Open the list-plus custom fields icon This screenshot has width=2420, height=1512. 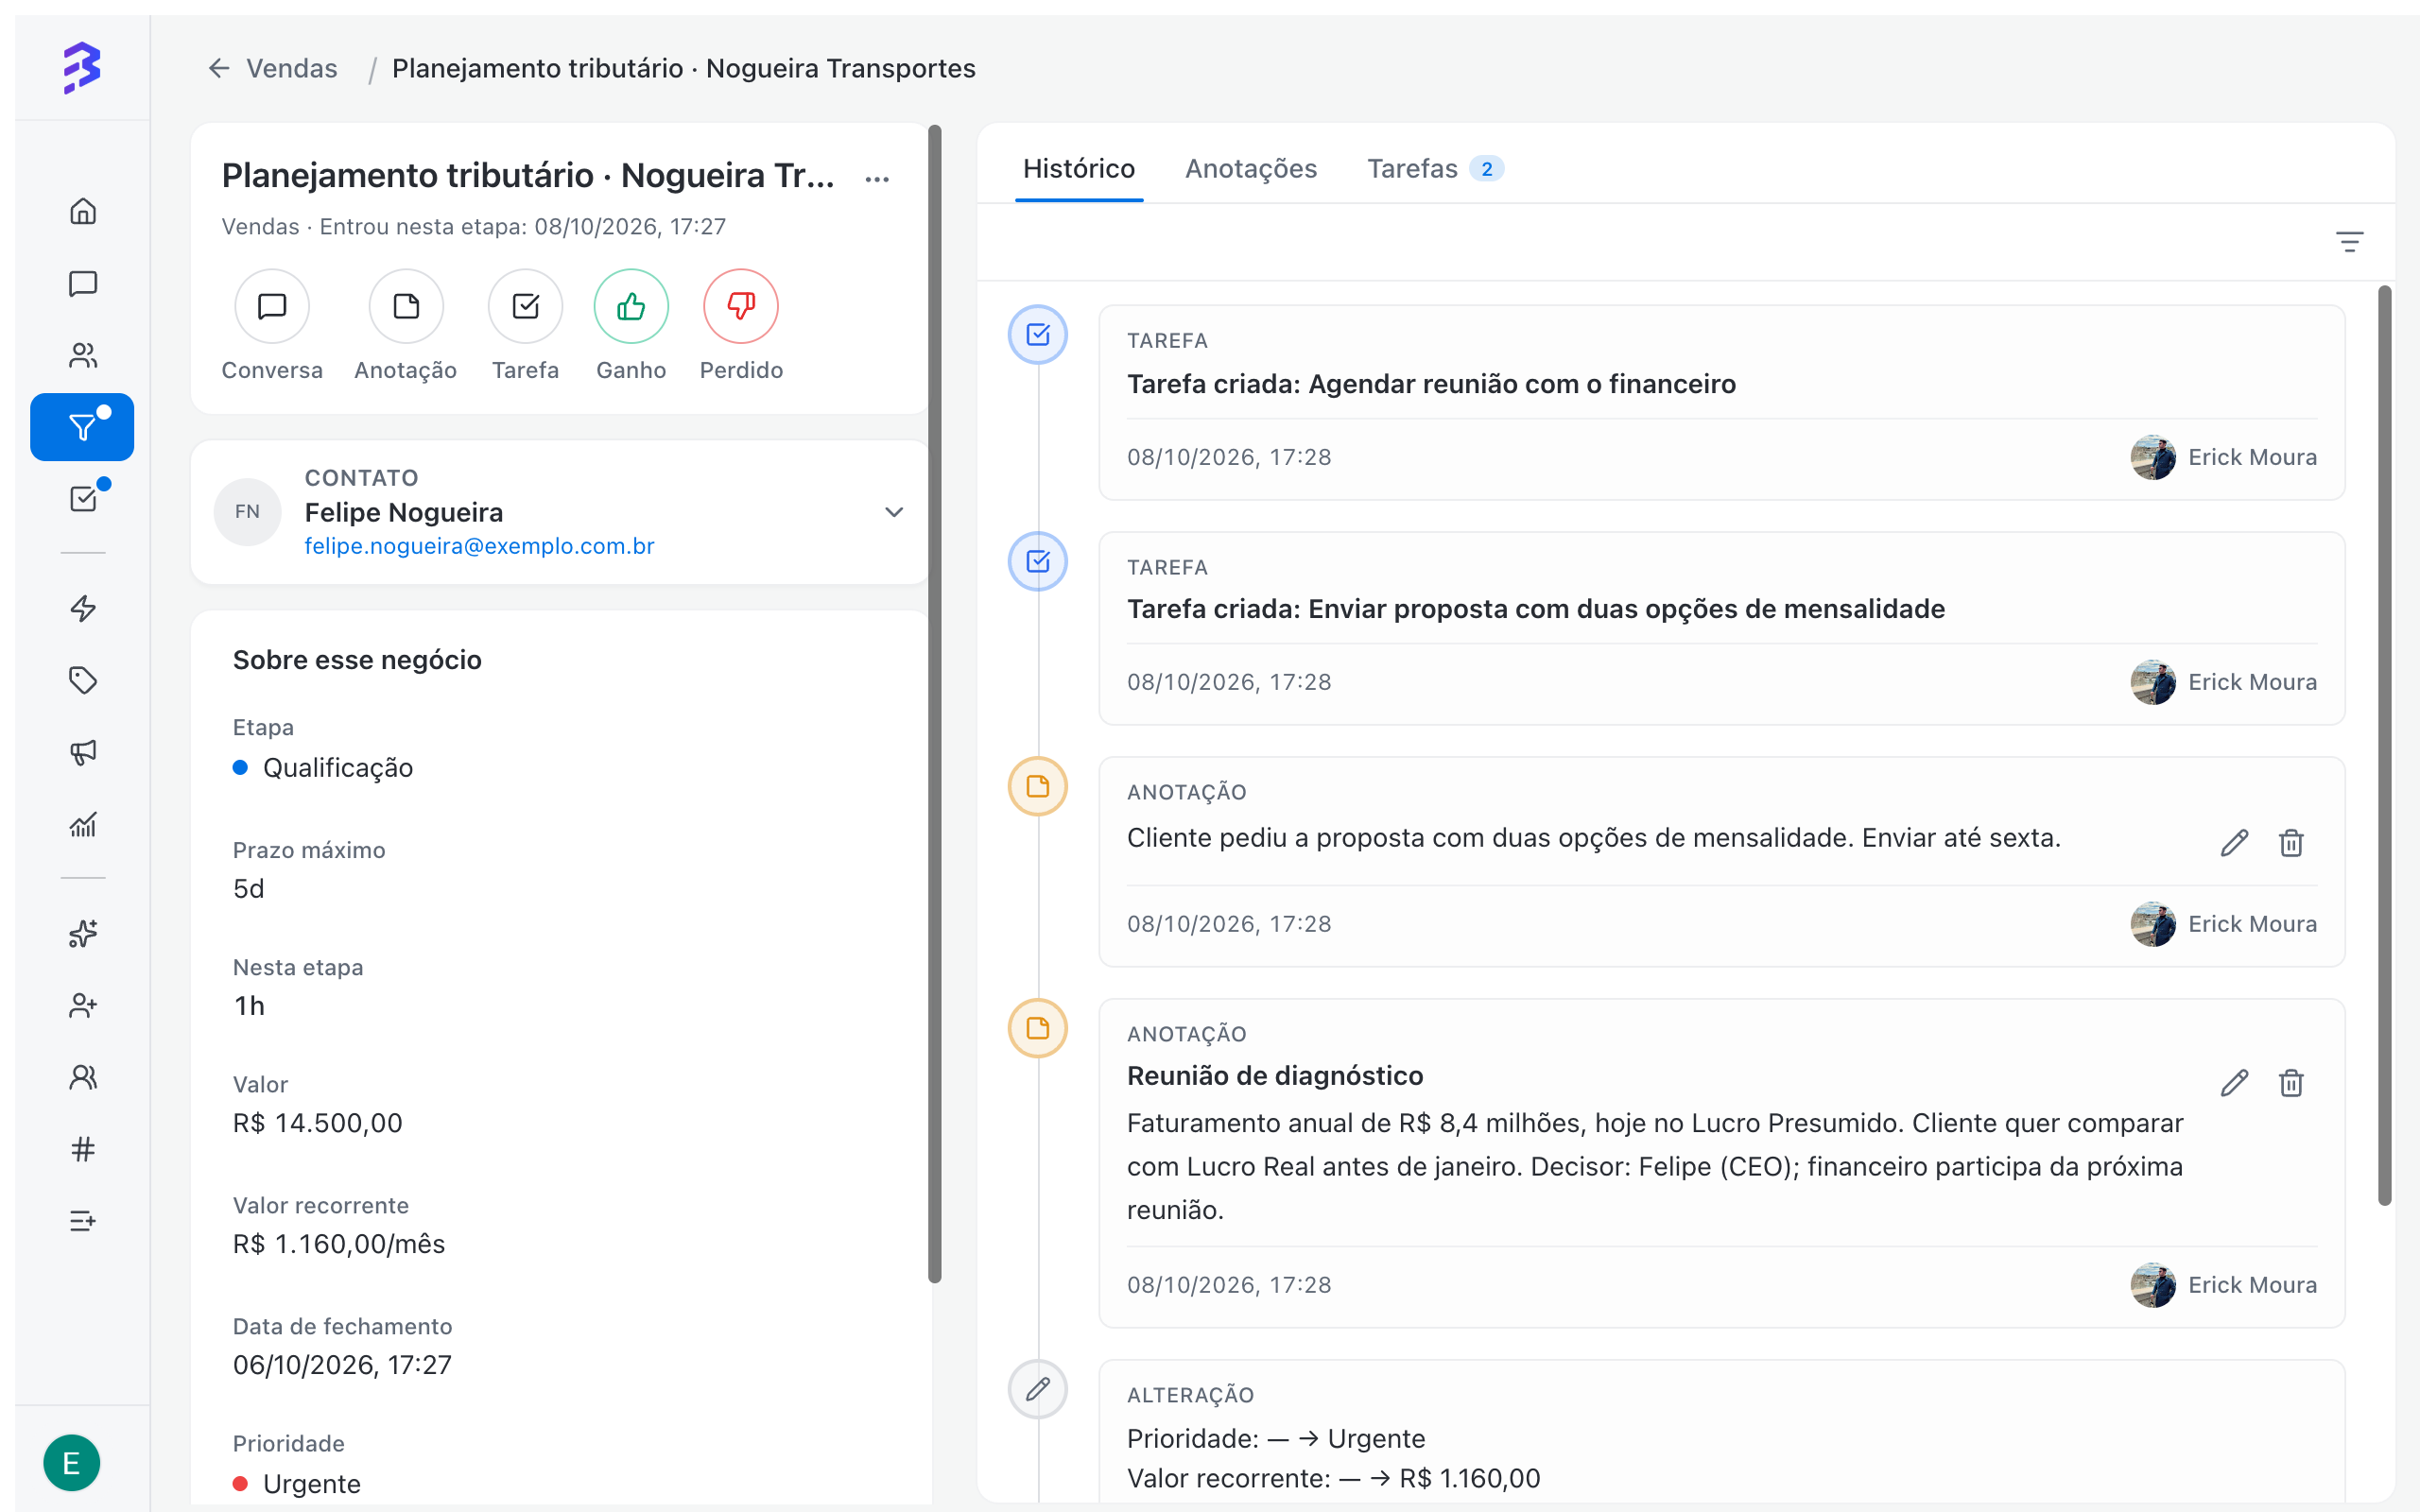point(83,1221)
